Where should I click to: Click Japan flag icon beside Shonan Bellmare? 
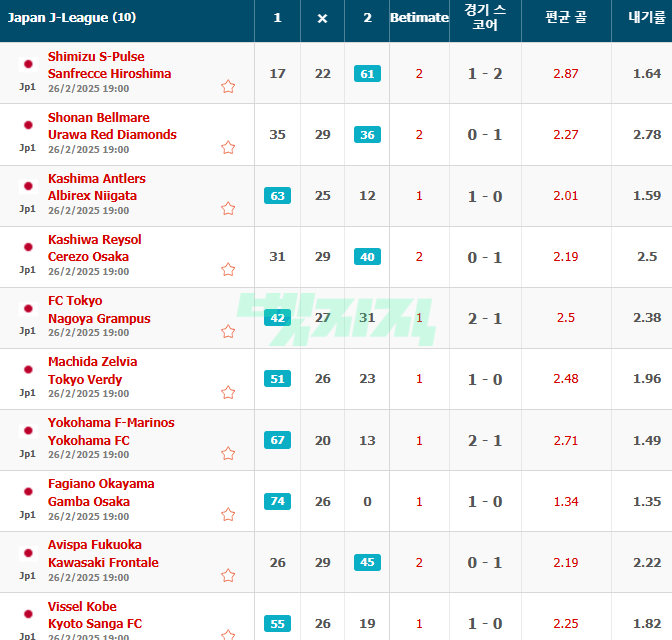pyautogui.click(x=28, y=125)
